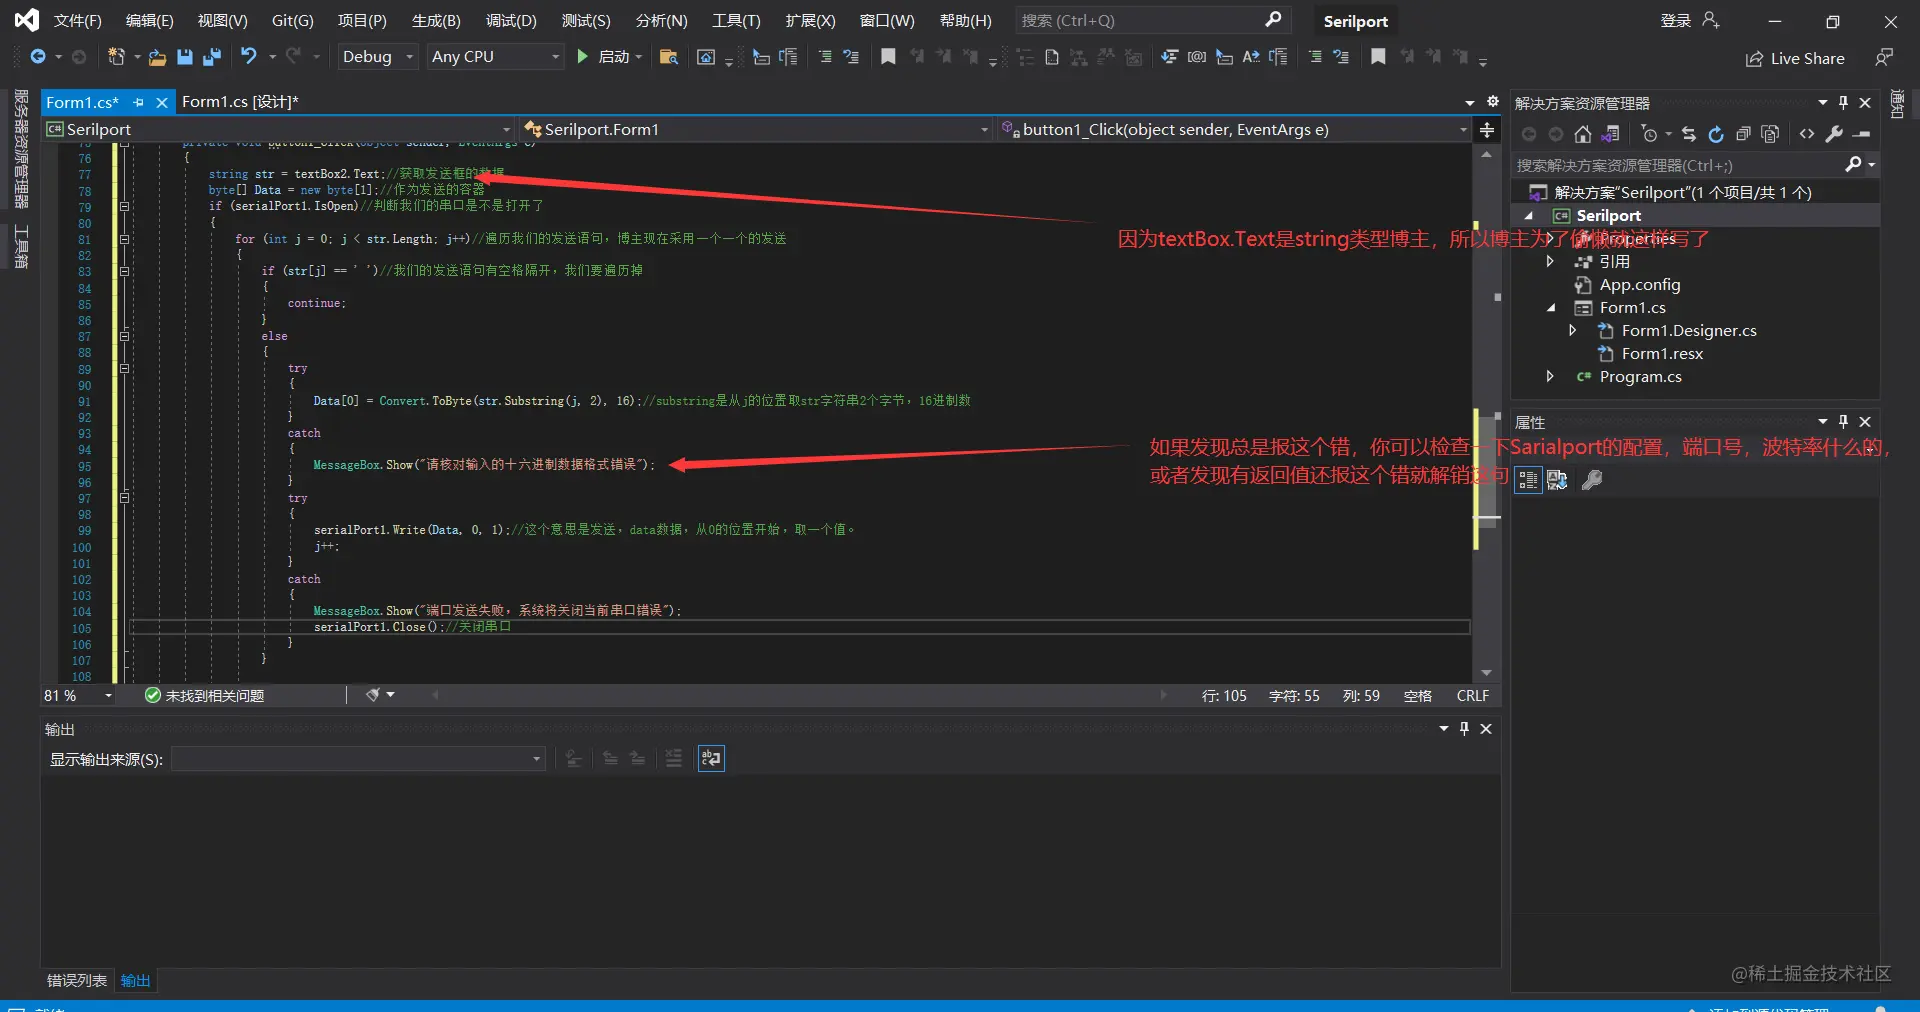Collapse the for-loop outlining at line 81
Image resolution: width=1920 pixels, height=1012 pixels.
click(125, 239)
